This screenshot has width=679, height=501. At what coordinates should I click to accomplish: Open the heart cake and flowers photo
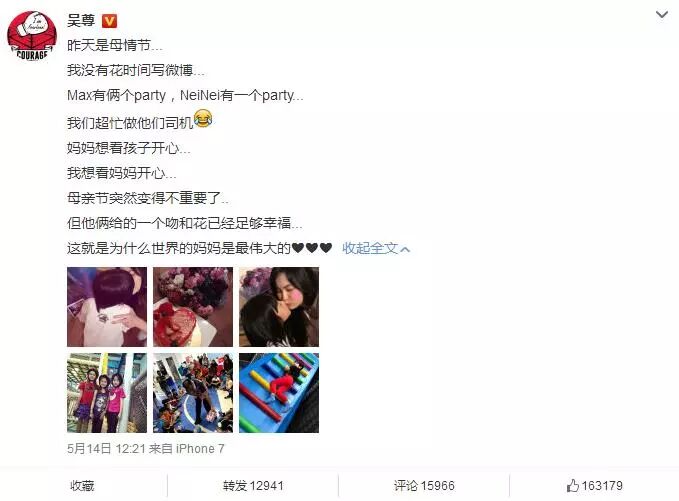[193, 307]
